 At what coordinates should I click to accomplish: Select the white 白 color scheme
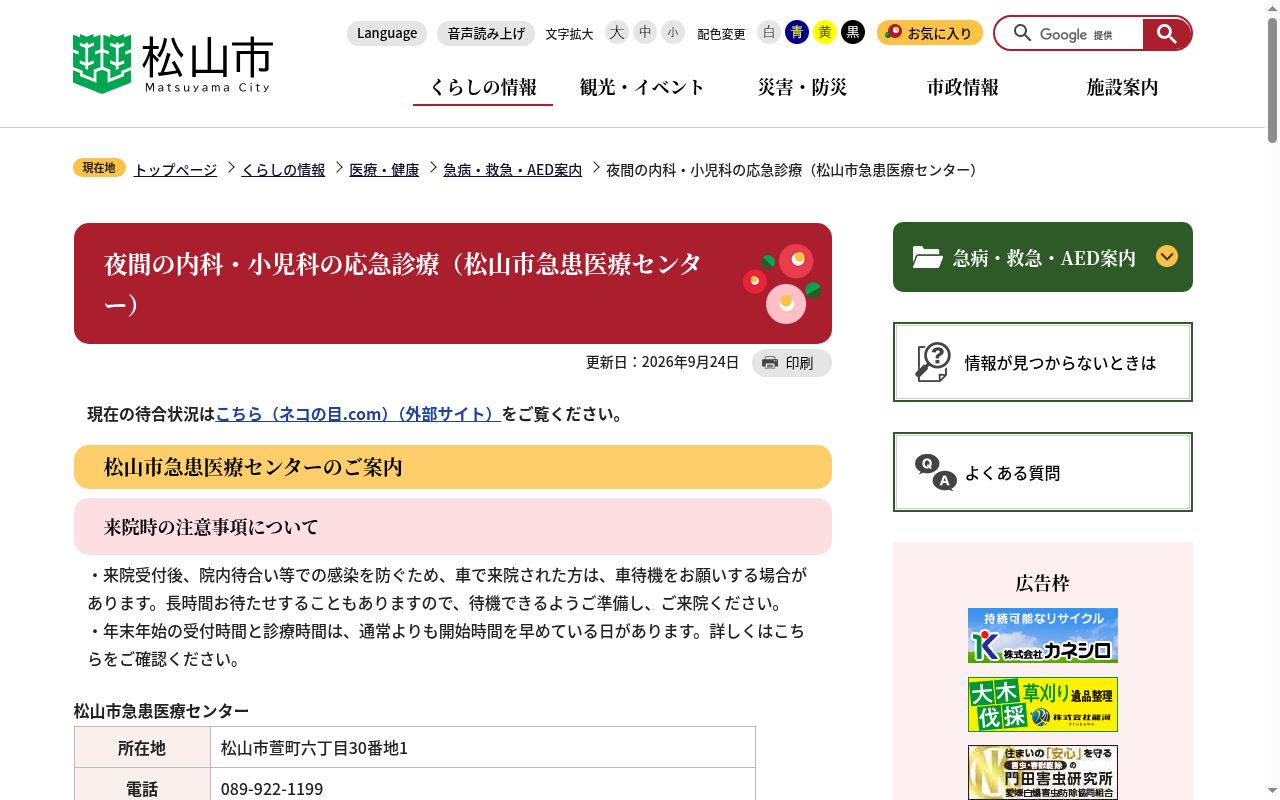coord(769,33)
